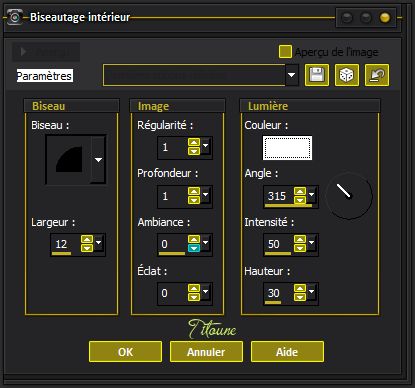Click the randomize parameters dice icon
Screen dimensions: 415x388
pos(347,75)
